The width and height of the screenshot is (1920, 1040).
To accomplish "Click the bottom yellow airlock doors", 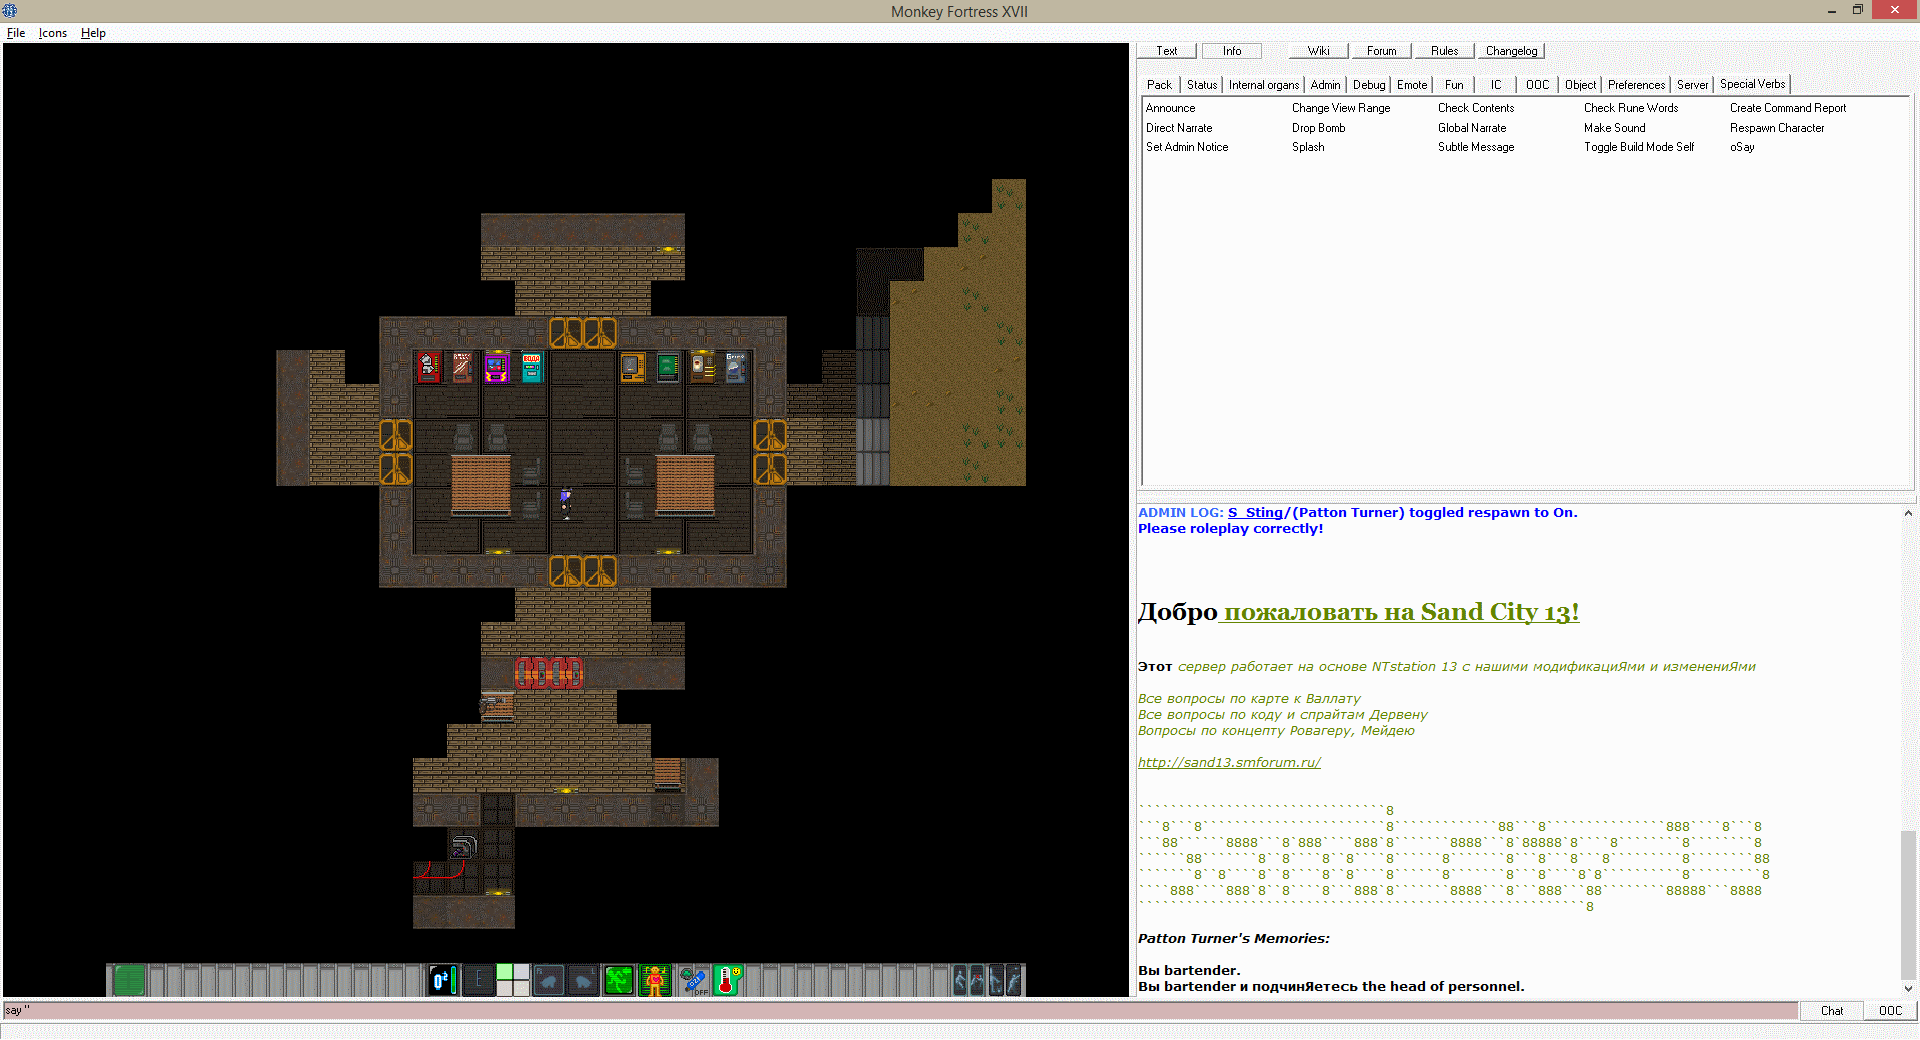I will pyautogui.click(x=583, y=571).
